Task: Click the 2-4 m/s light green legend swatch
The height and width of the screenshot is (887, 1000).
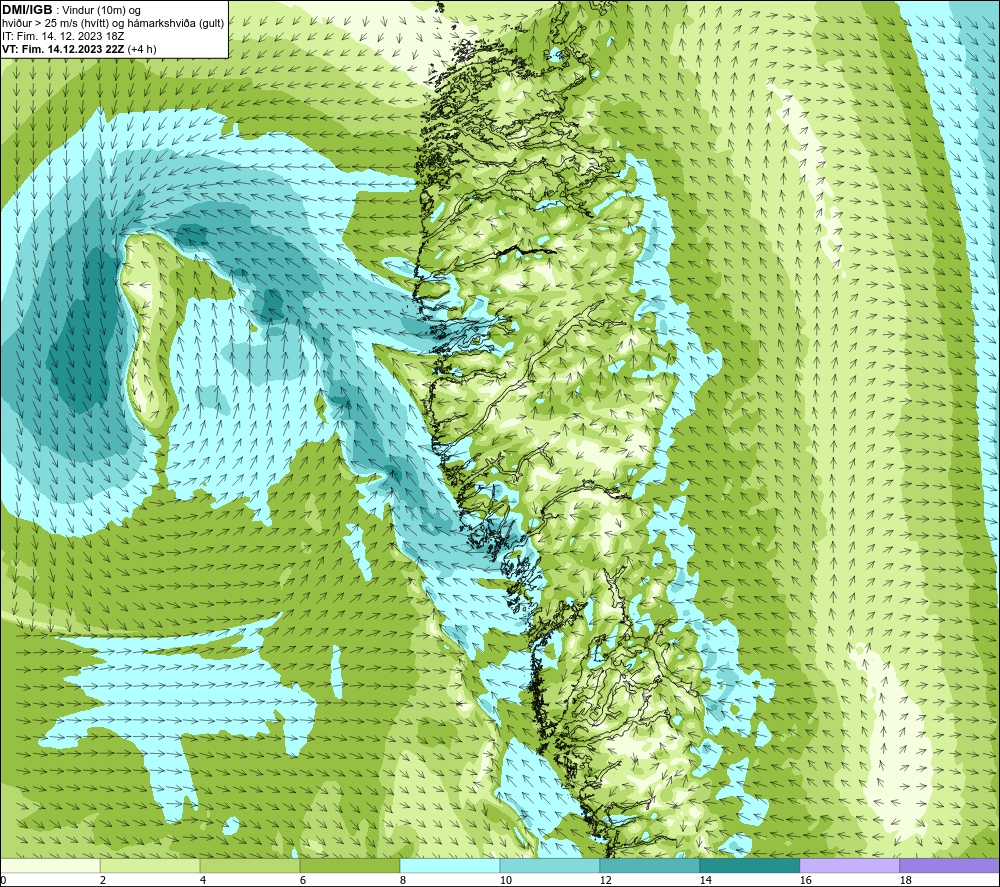Action: click(x=150, y=866)
